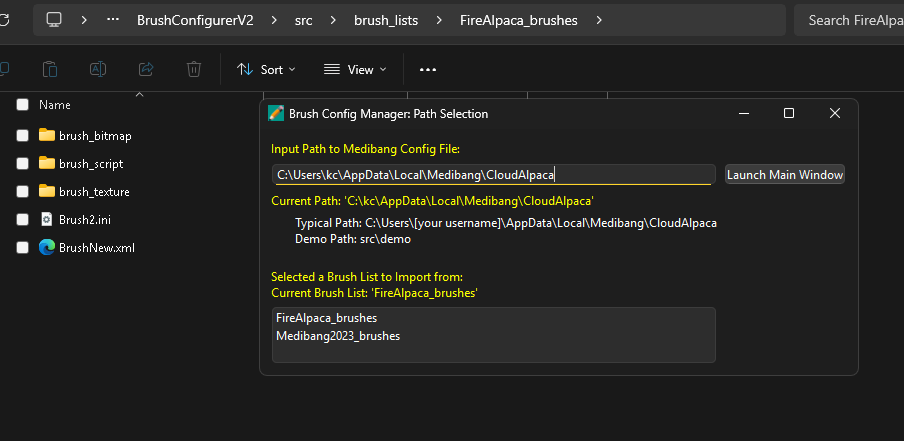Click the Current Brush List label

374,293
